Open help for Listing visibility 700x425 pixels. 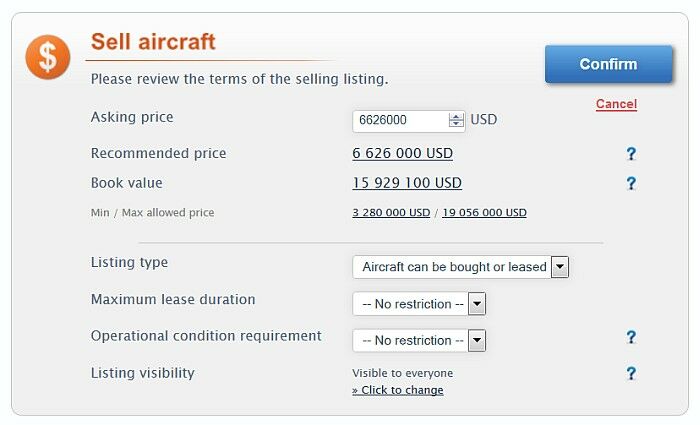[x=631, y=373]
